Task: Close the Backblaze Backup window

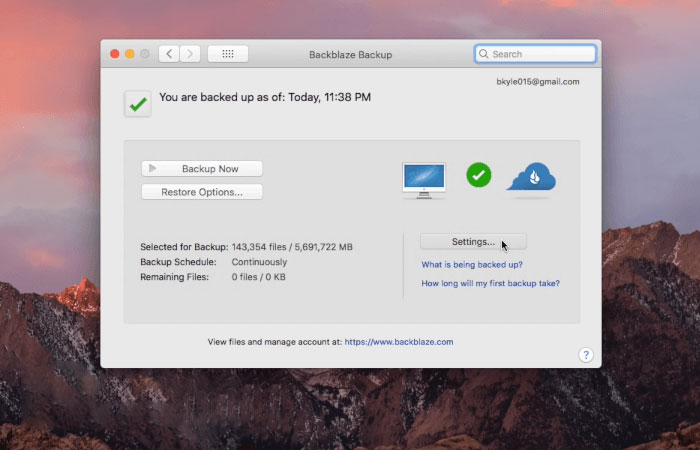Action: (115, 54)
